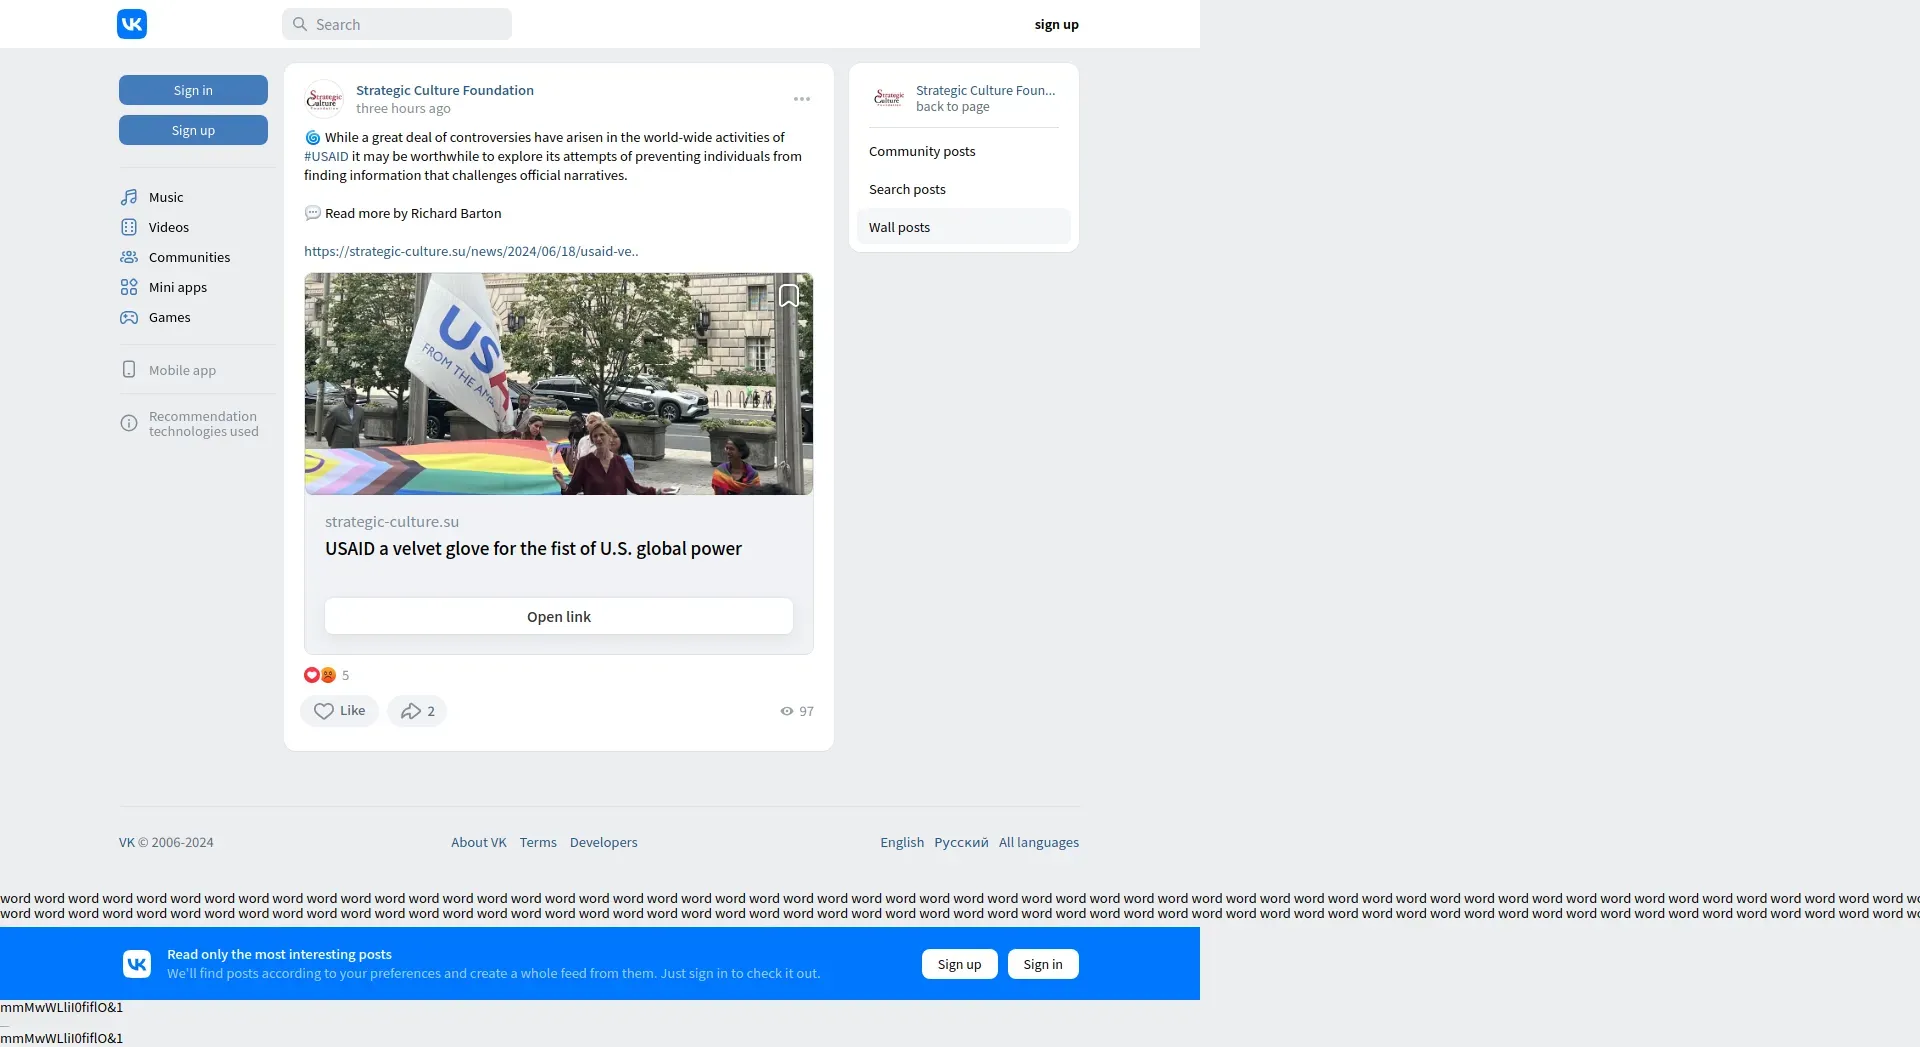Viewport: 1920px width, 1047px height.
Task: Open the USAID flag article thumbnail
Action: [559, 384]
